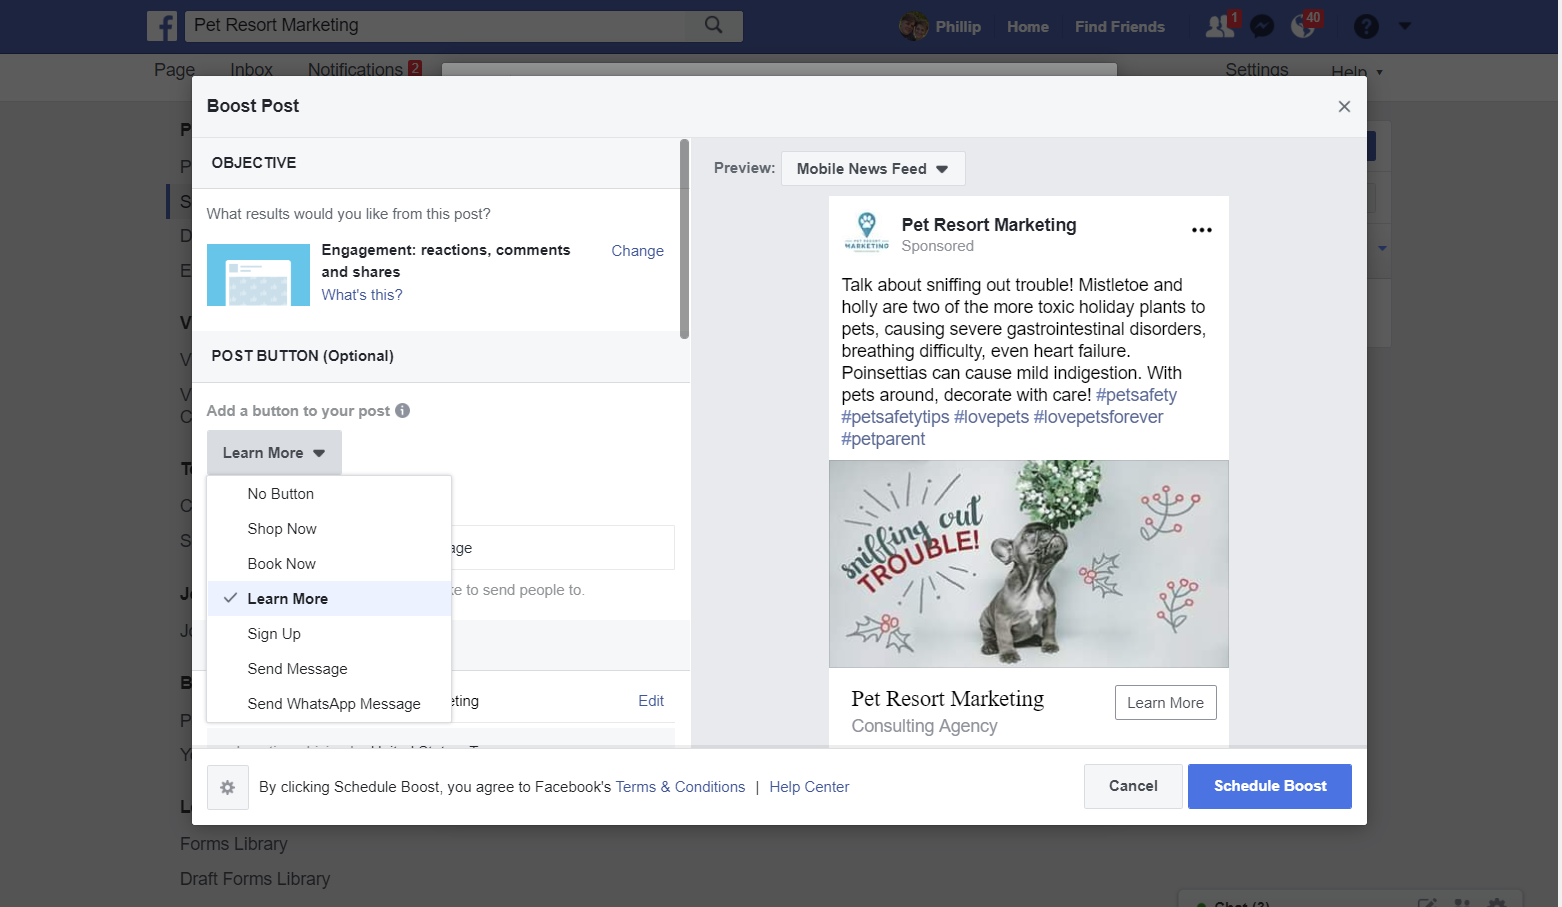Click Edit audience link
Image resolution: width=1562 pixels, height=907 pixels.
[651, 701]
